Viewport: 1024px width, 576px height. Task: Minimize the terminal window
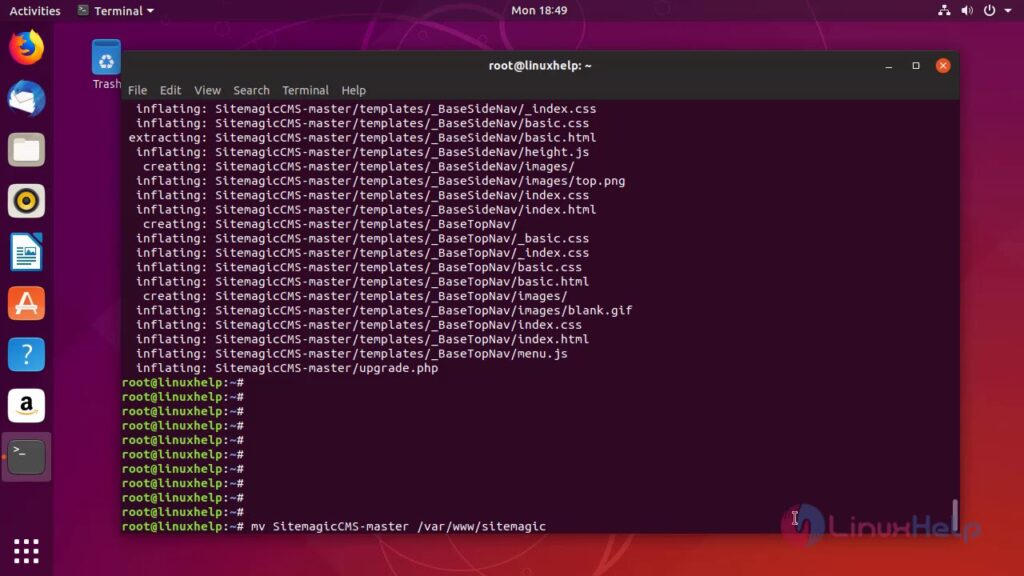(888, 66)
